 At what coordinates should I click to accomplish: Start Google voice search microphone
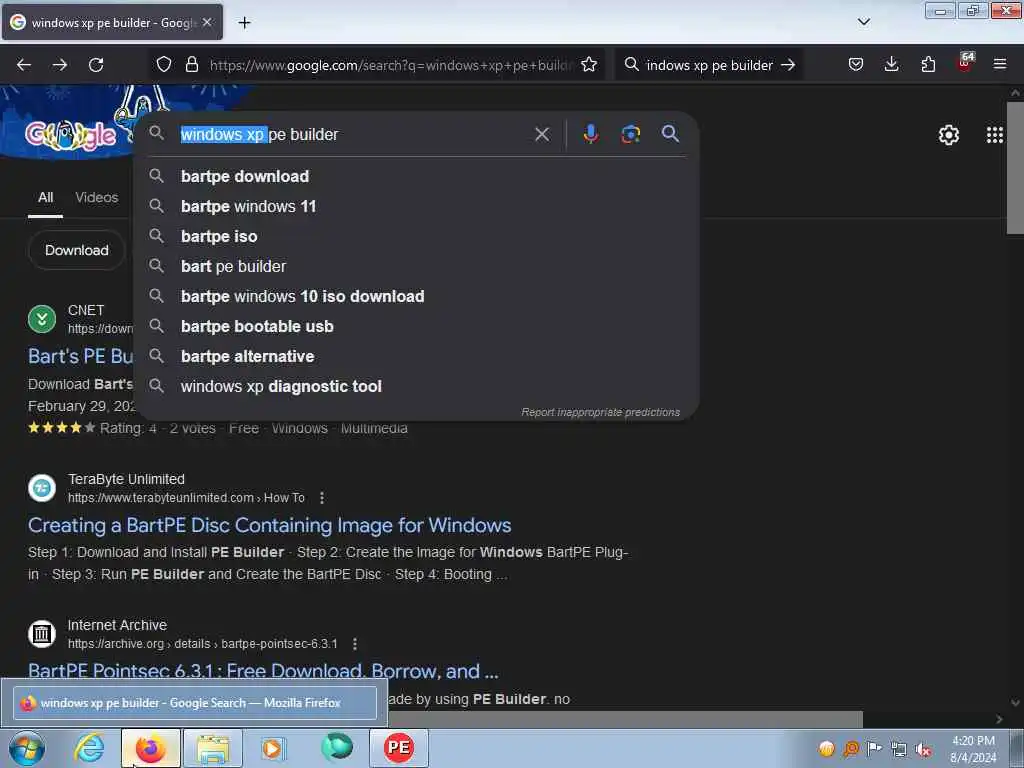[x=590, y=134]
